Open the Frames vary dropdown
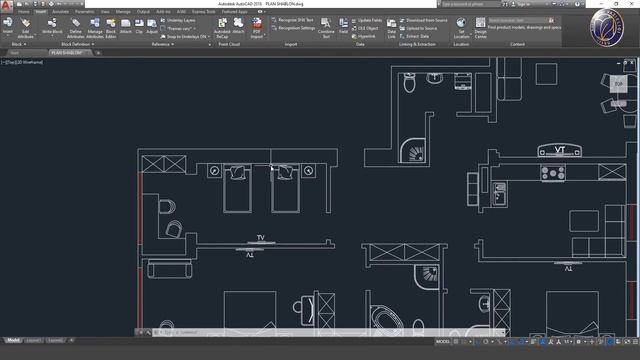The height and width of the screenshot is (360, 640). pos(178,28)
